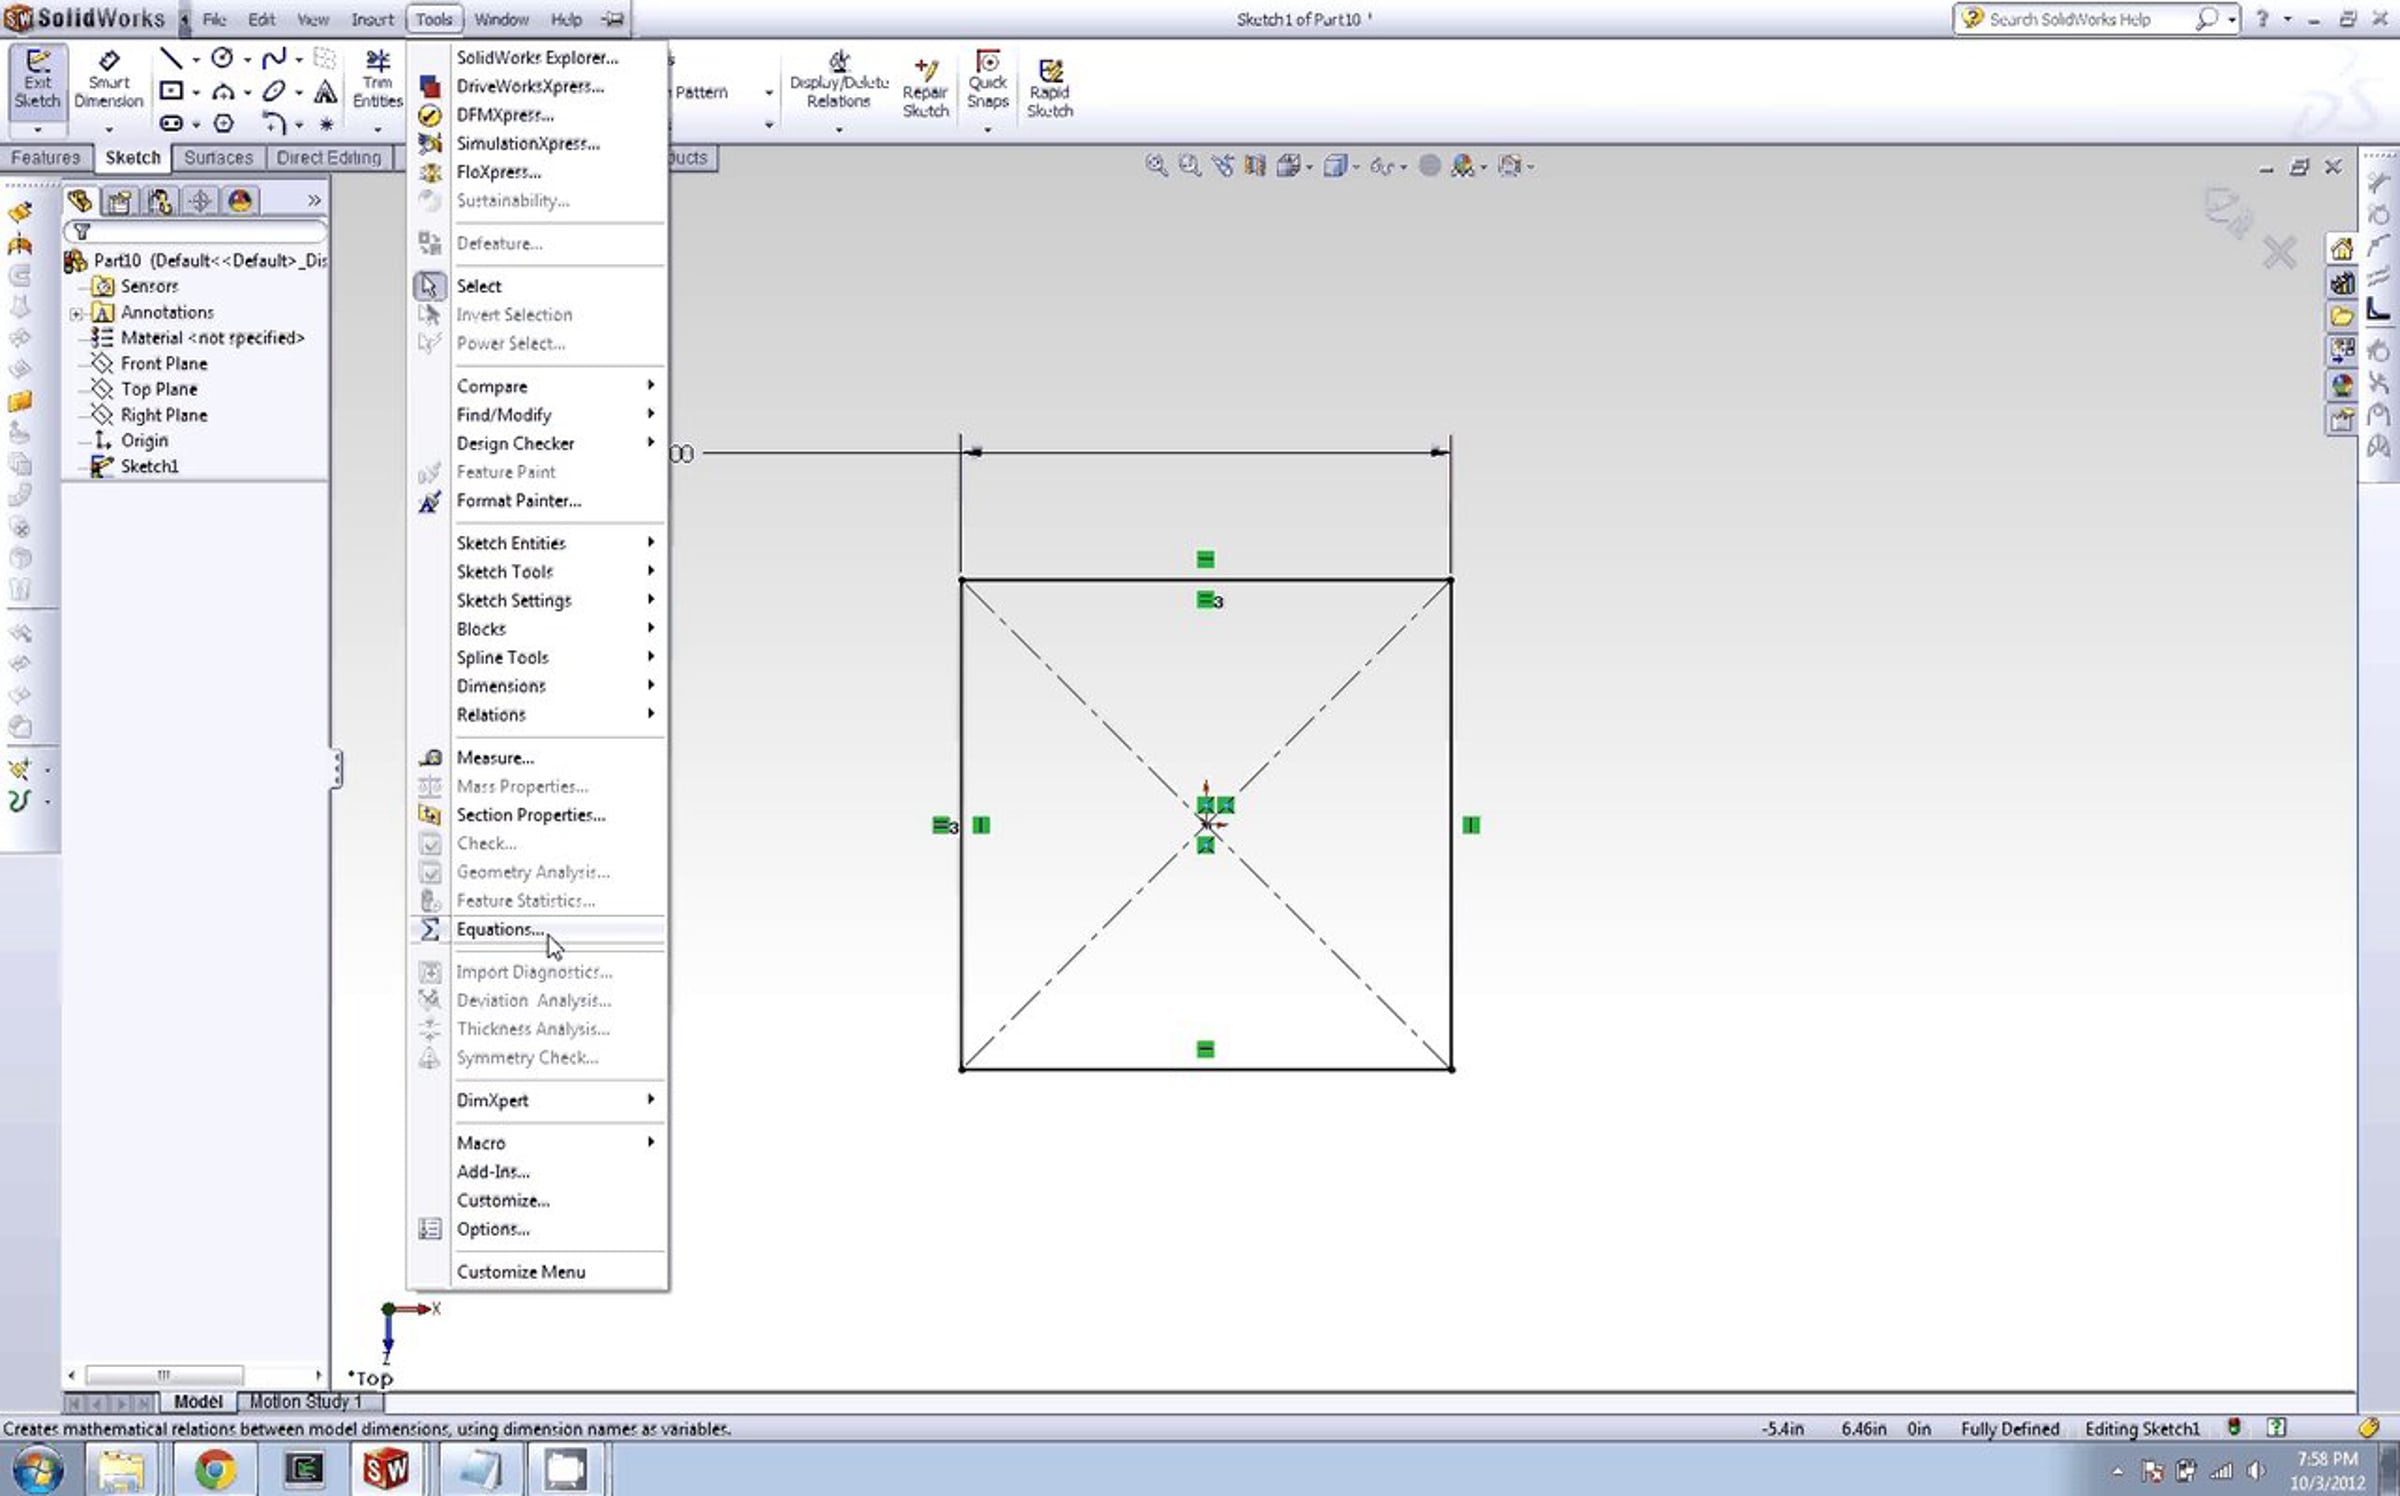Select the Smart Dimension tool
The height and width of the screenshot is (1496, 2400).
point(109,80)
